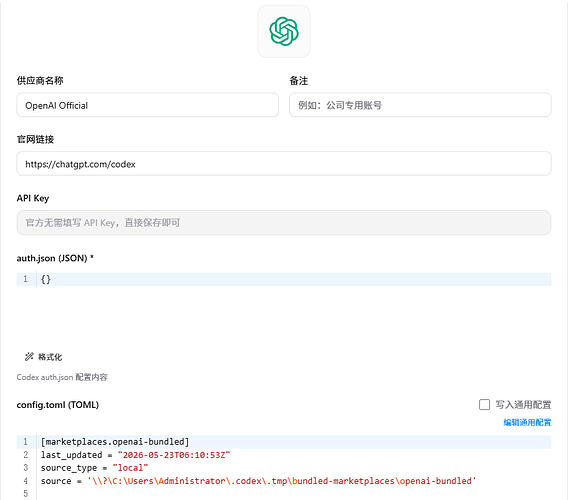Click the Codex auth.json 配置内容 hint text

pos(62,377)
